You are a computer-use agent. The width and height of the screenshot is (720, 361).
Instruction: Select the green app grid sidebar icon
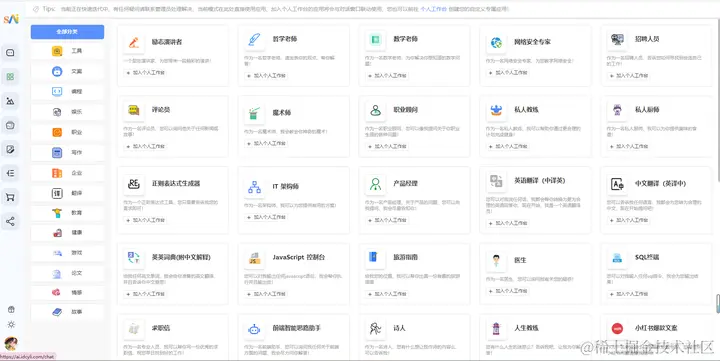coord(10,77)
